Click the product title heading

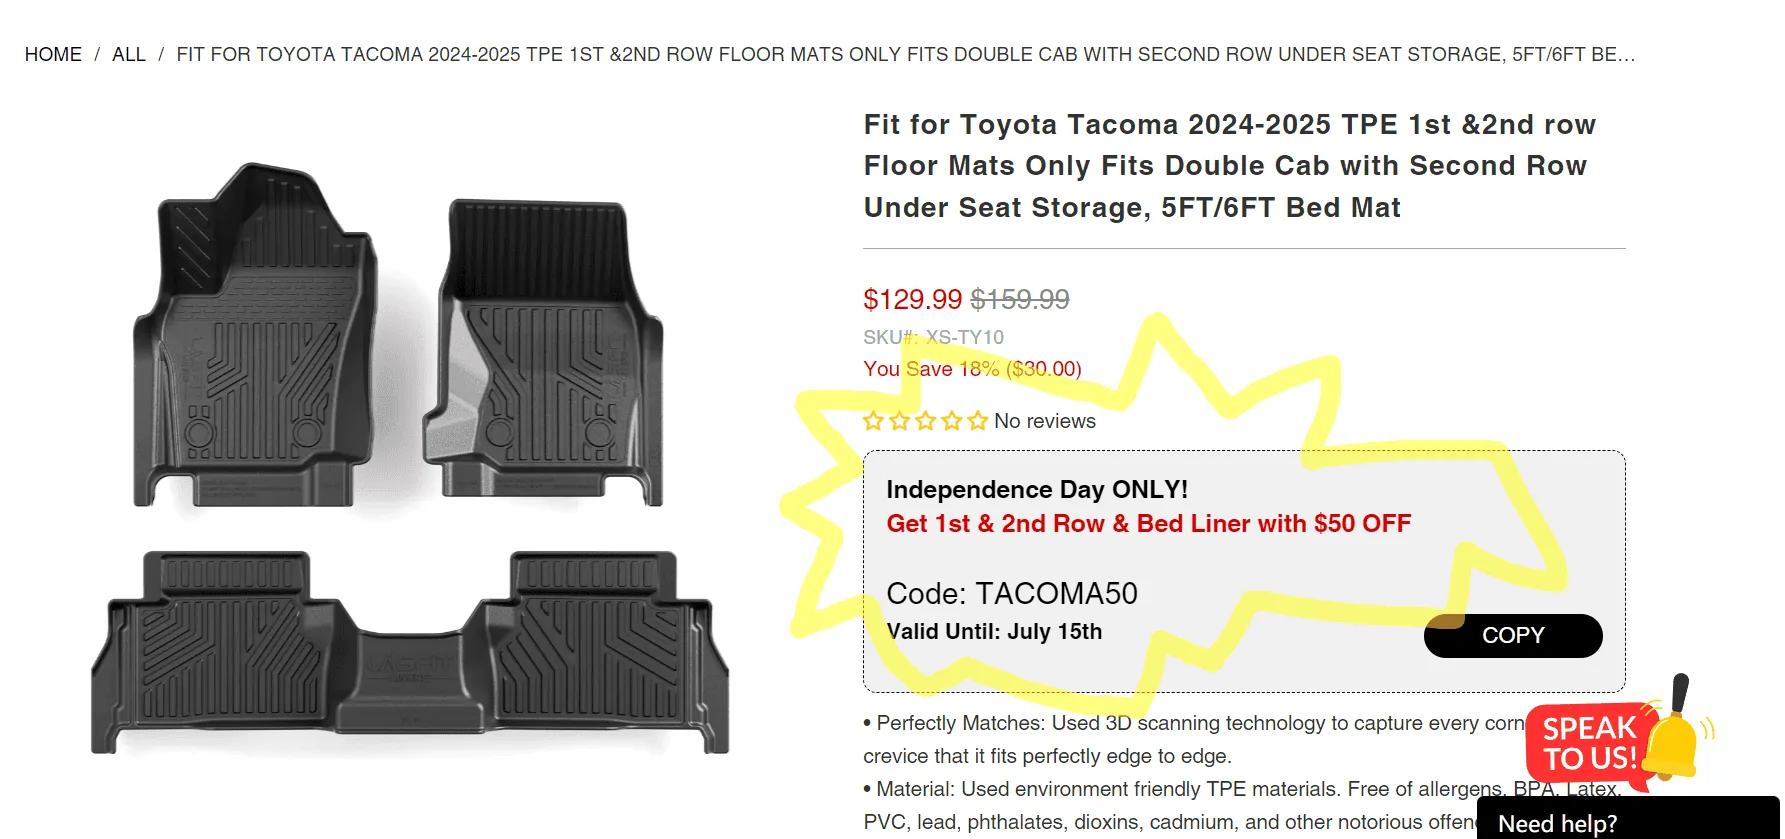pos(1229,166)
